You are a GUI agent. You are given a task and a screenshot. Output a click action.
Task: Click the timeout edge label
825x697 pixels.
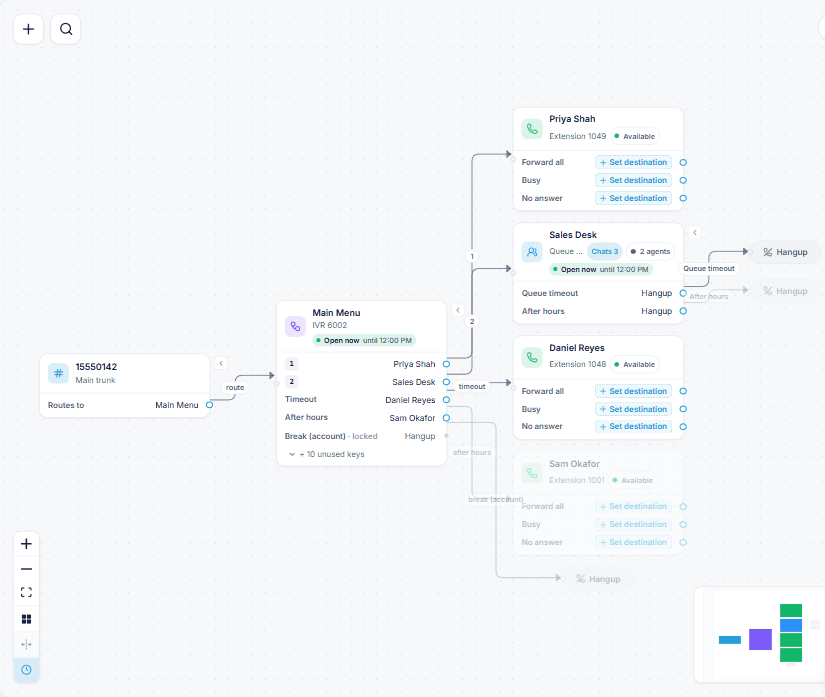pos(471,386)
